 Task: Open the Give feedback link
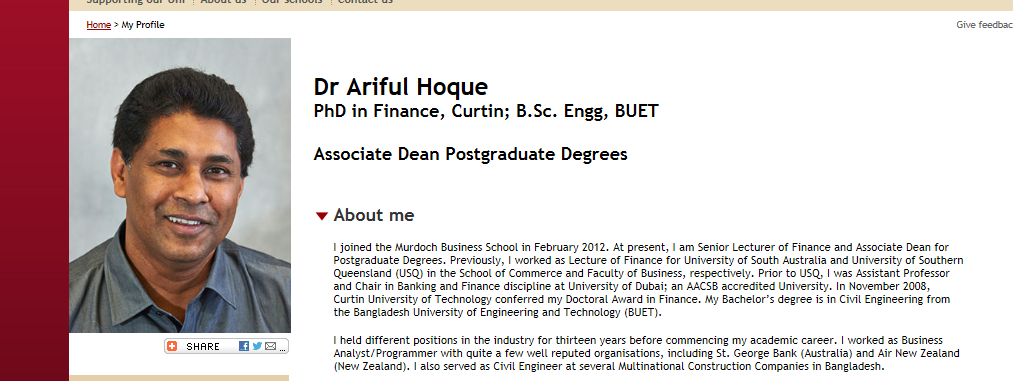coord(985,25)
